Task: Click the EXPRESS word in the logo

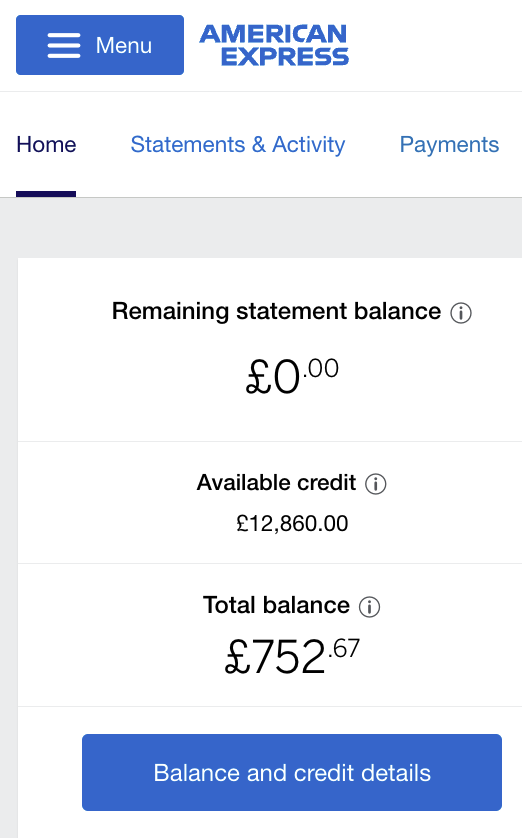Action: click(285, 57)
